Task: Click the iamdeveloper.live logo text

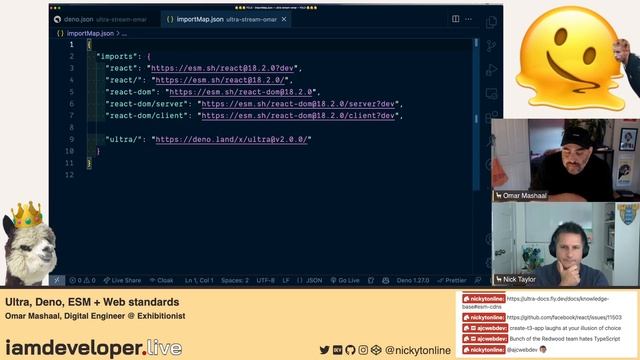Action: pyautogui.click(x=93, y=348)
